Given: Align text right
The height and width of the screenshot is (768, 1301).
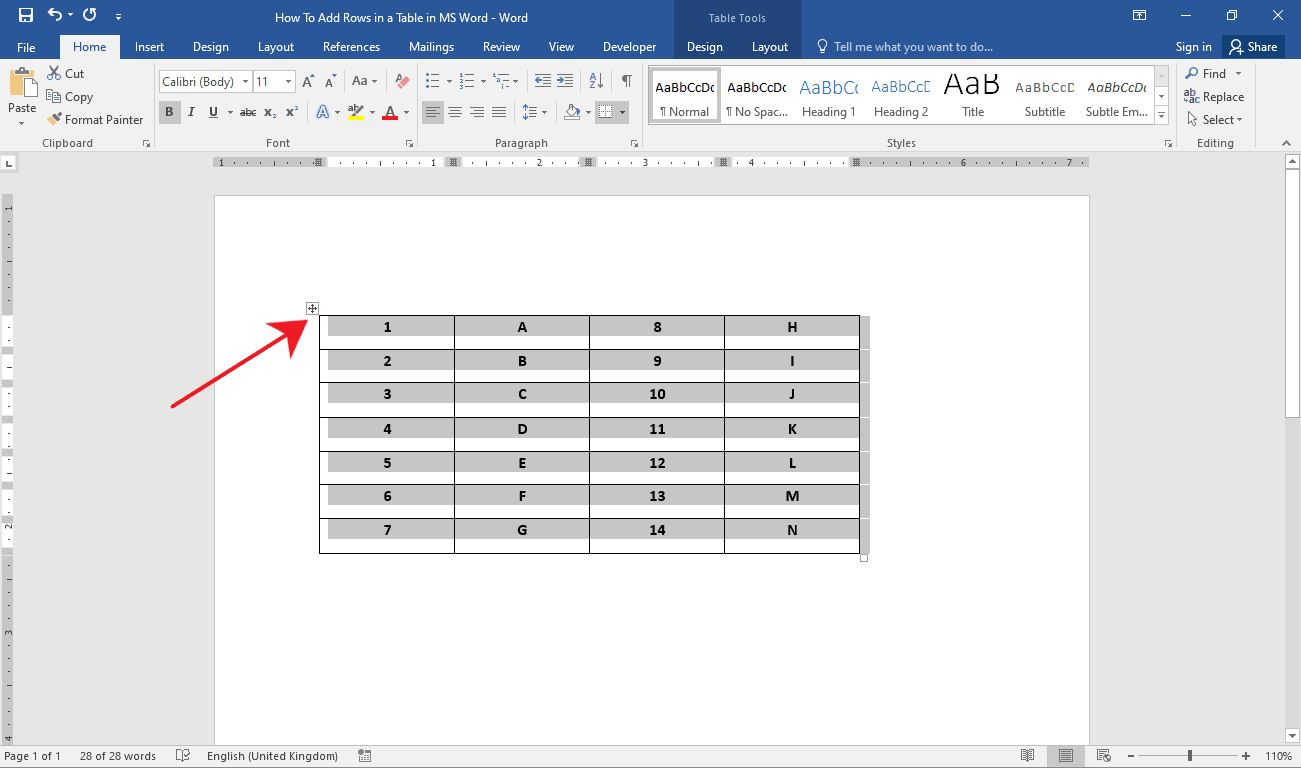Looking at the screenshot, I should coord(477,112).
